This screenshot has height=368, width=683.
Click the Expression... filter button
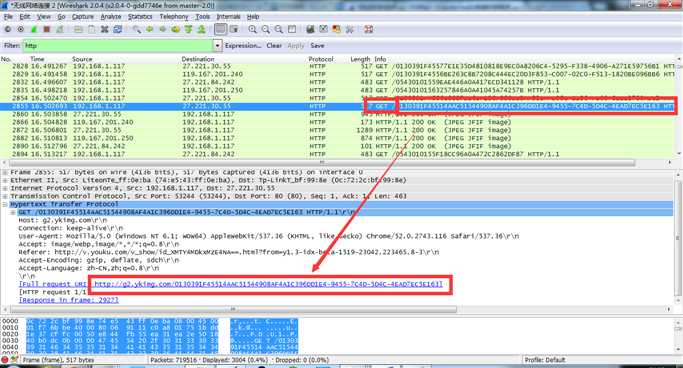(243, 45)
